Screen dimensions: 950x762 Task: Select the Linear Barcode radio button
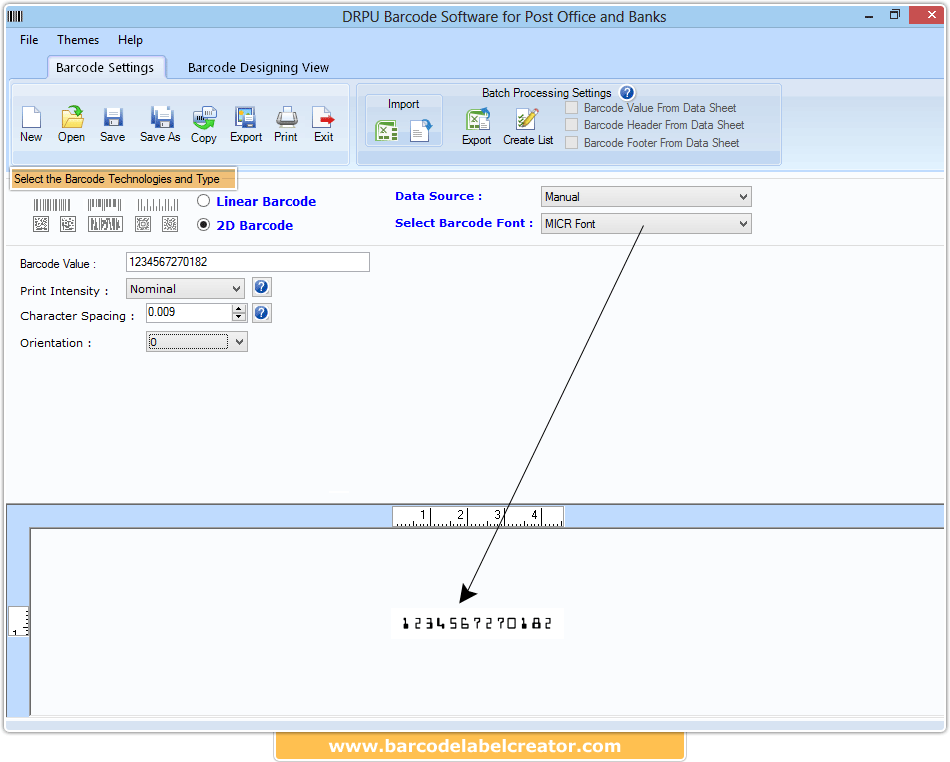tap(203, 201)
